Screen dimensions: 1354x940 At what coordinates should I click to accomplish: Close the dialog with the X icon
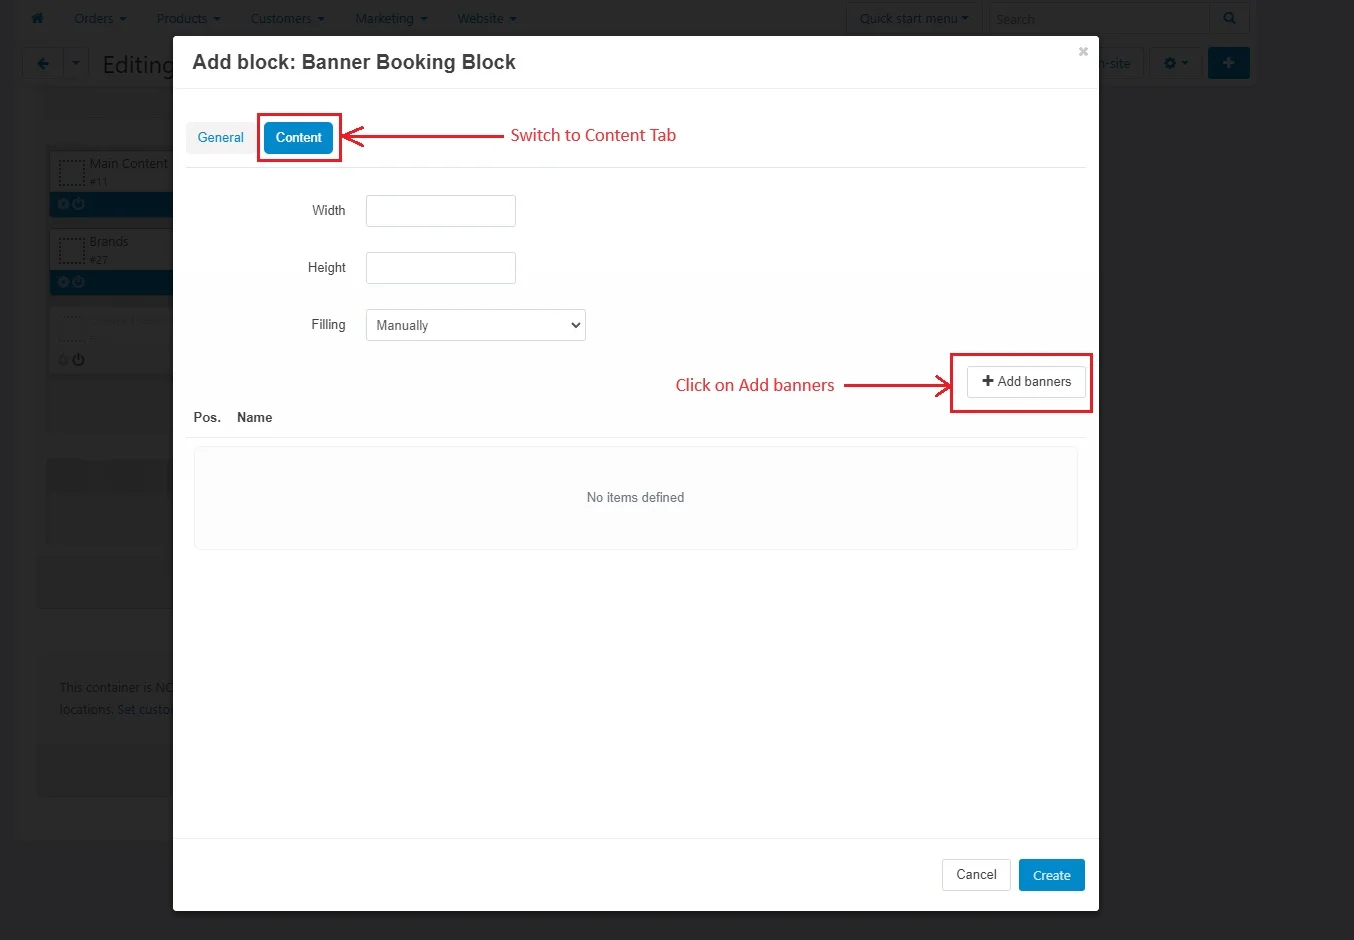(1083, 52)
